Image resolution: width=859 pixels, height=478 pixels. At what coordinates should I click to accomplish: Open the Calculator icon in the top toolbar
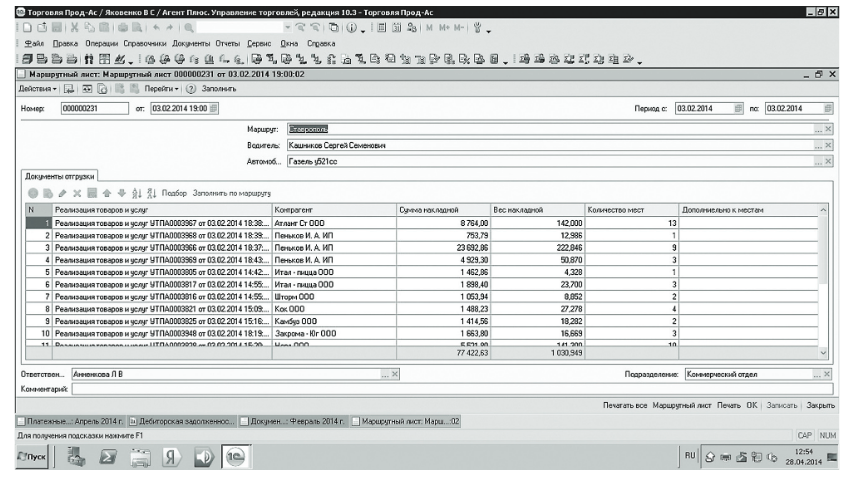[x=382, y=27]
